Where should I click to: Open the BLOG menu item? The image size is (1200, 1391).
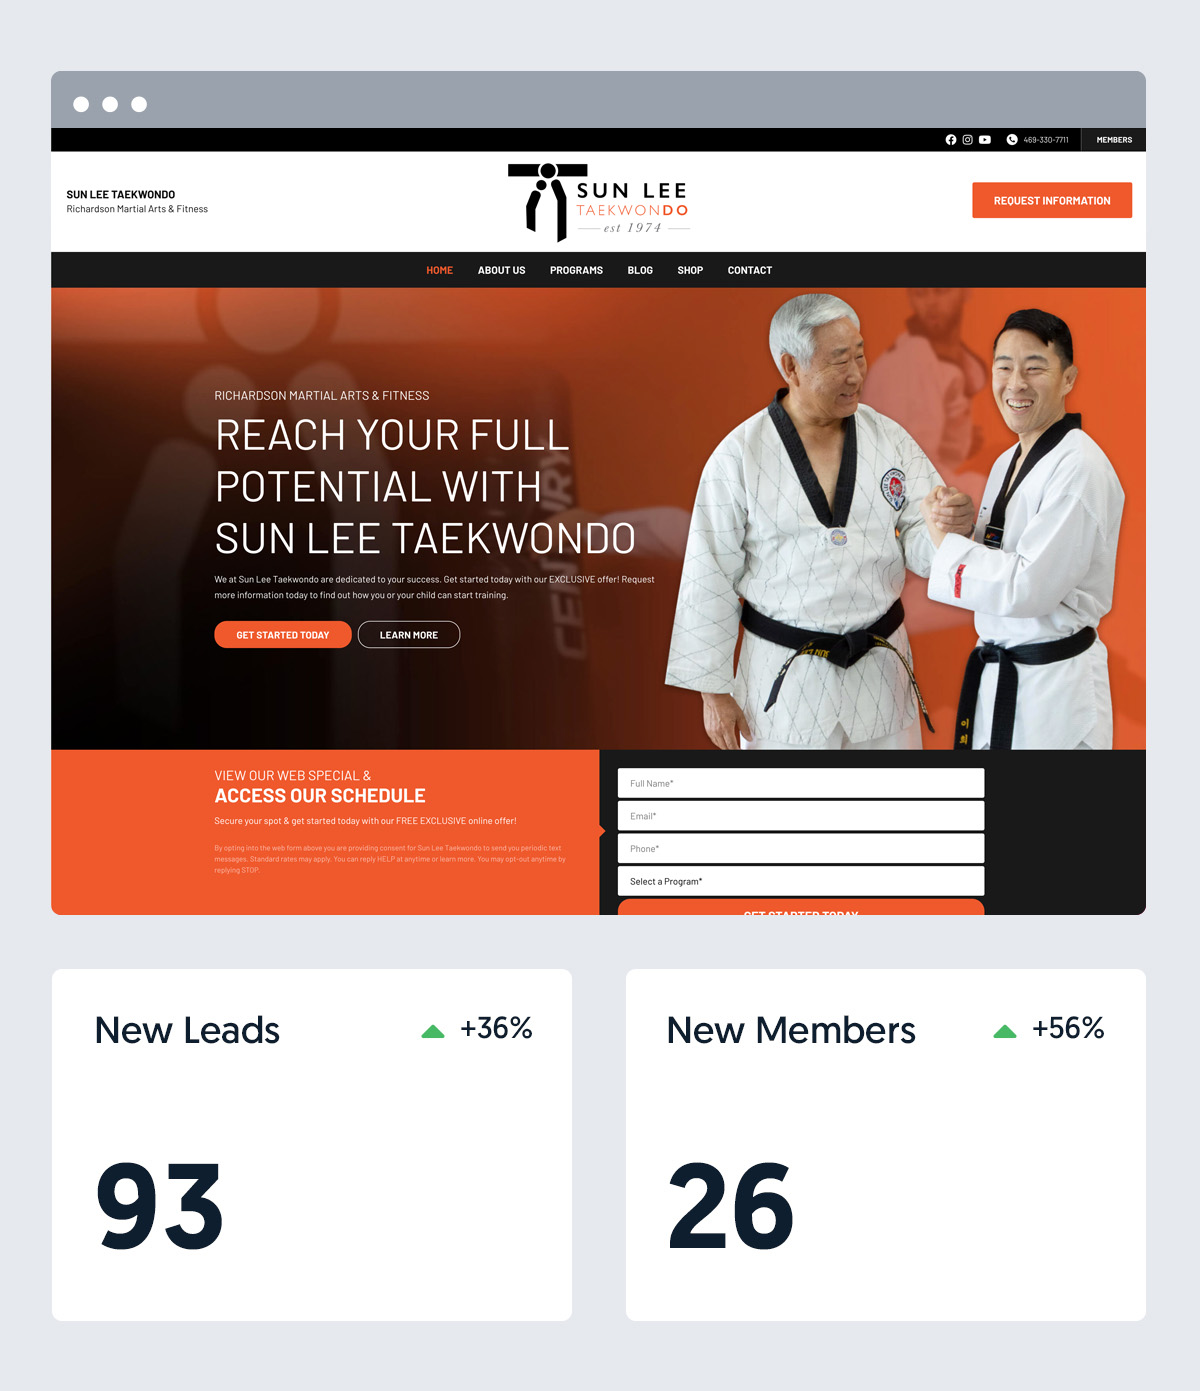tap(640, 270)
